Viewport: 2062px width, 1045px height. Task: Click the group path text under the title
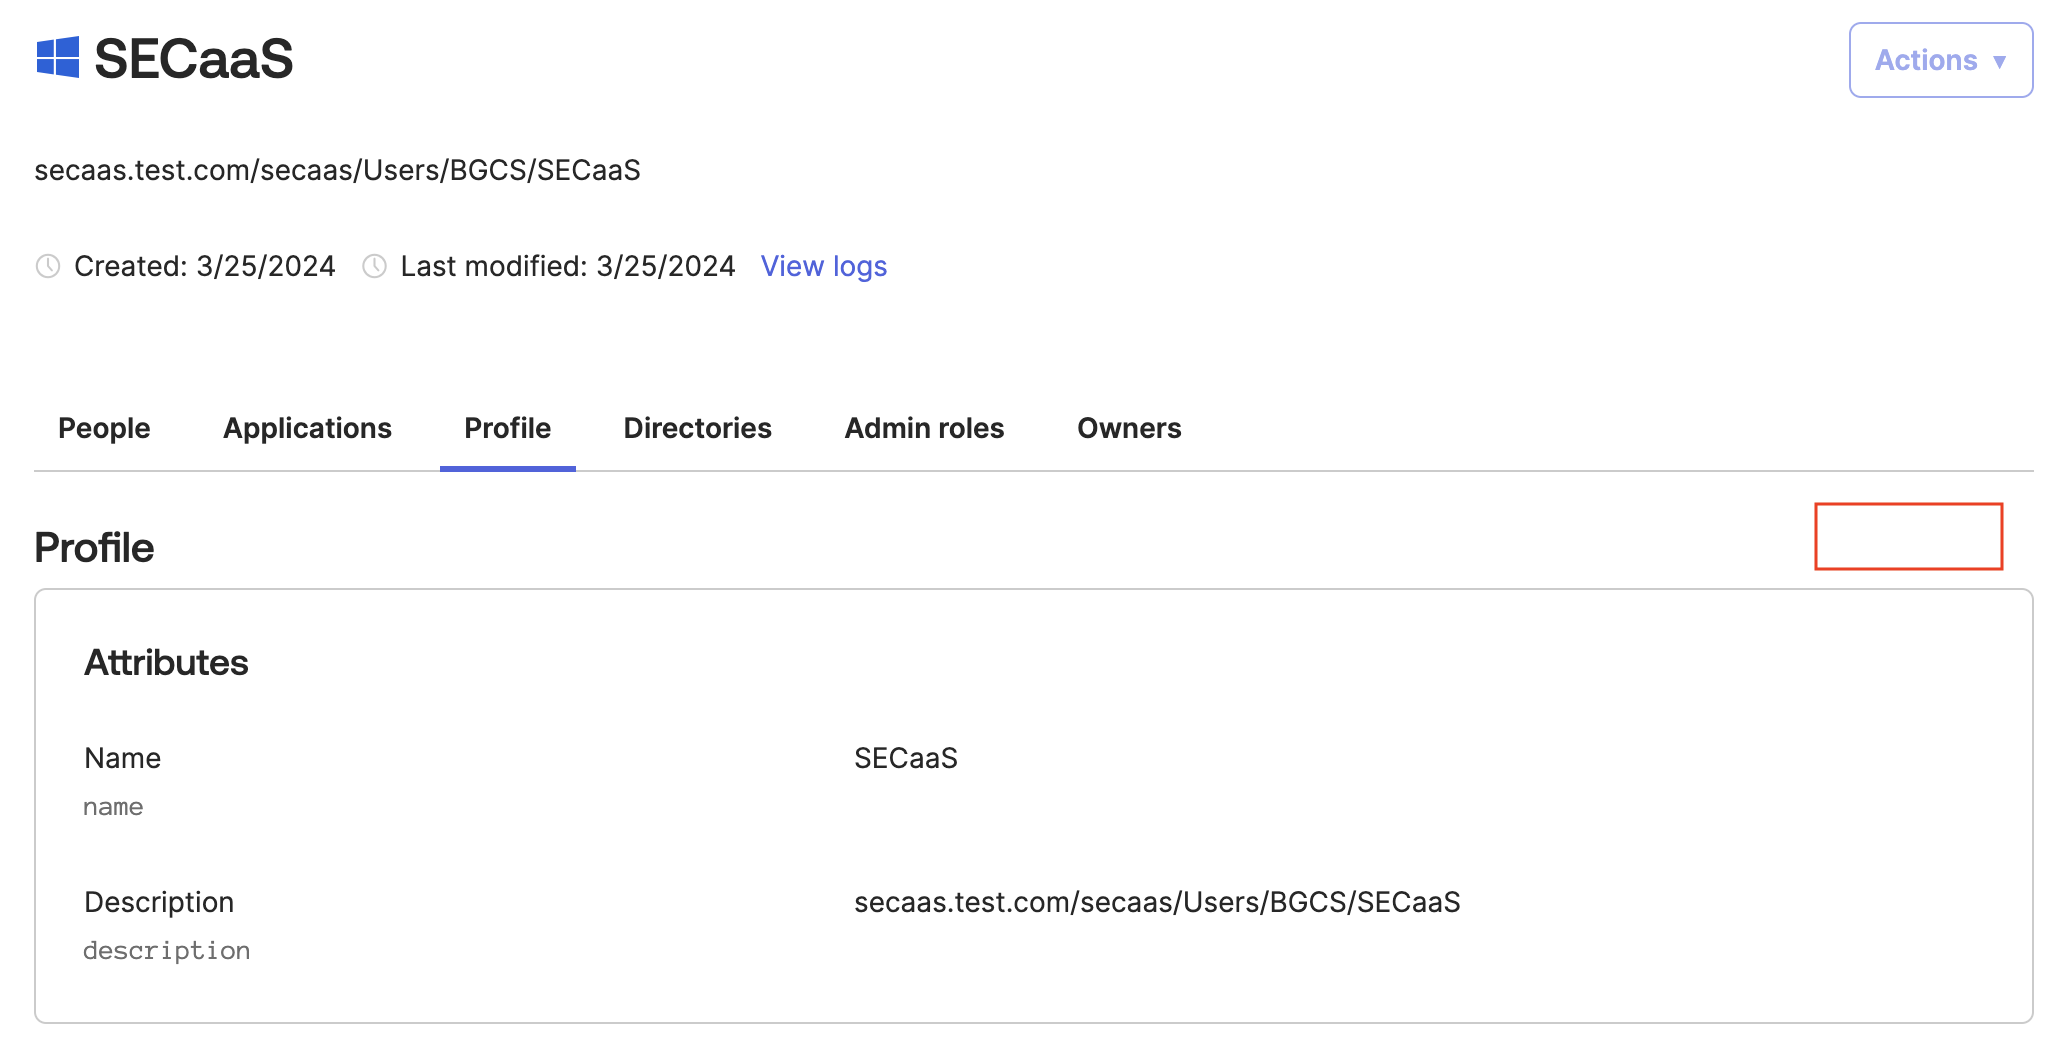click(337, 170)
